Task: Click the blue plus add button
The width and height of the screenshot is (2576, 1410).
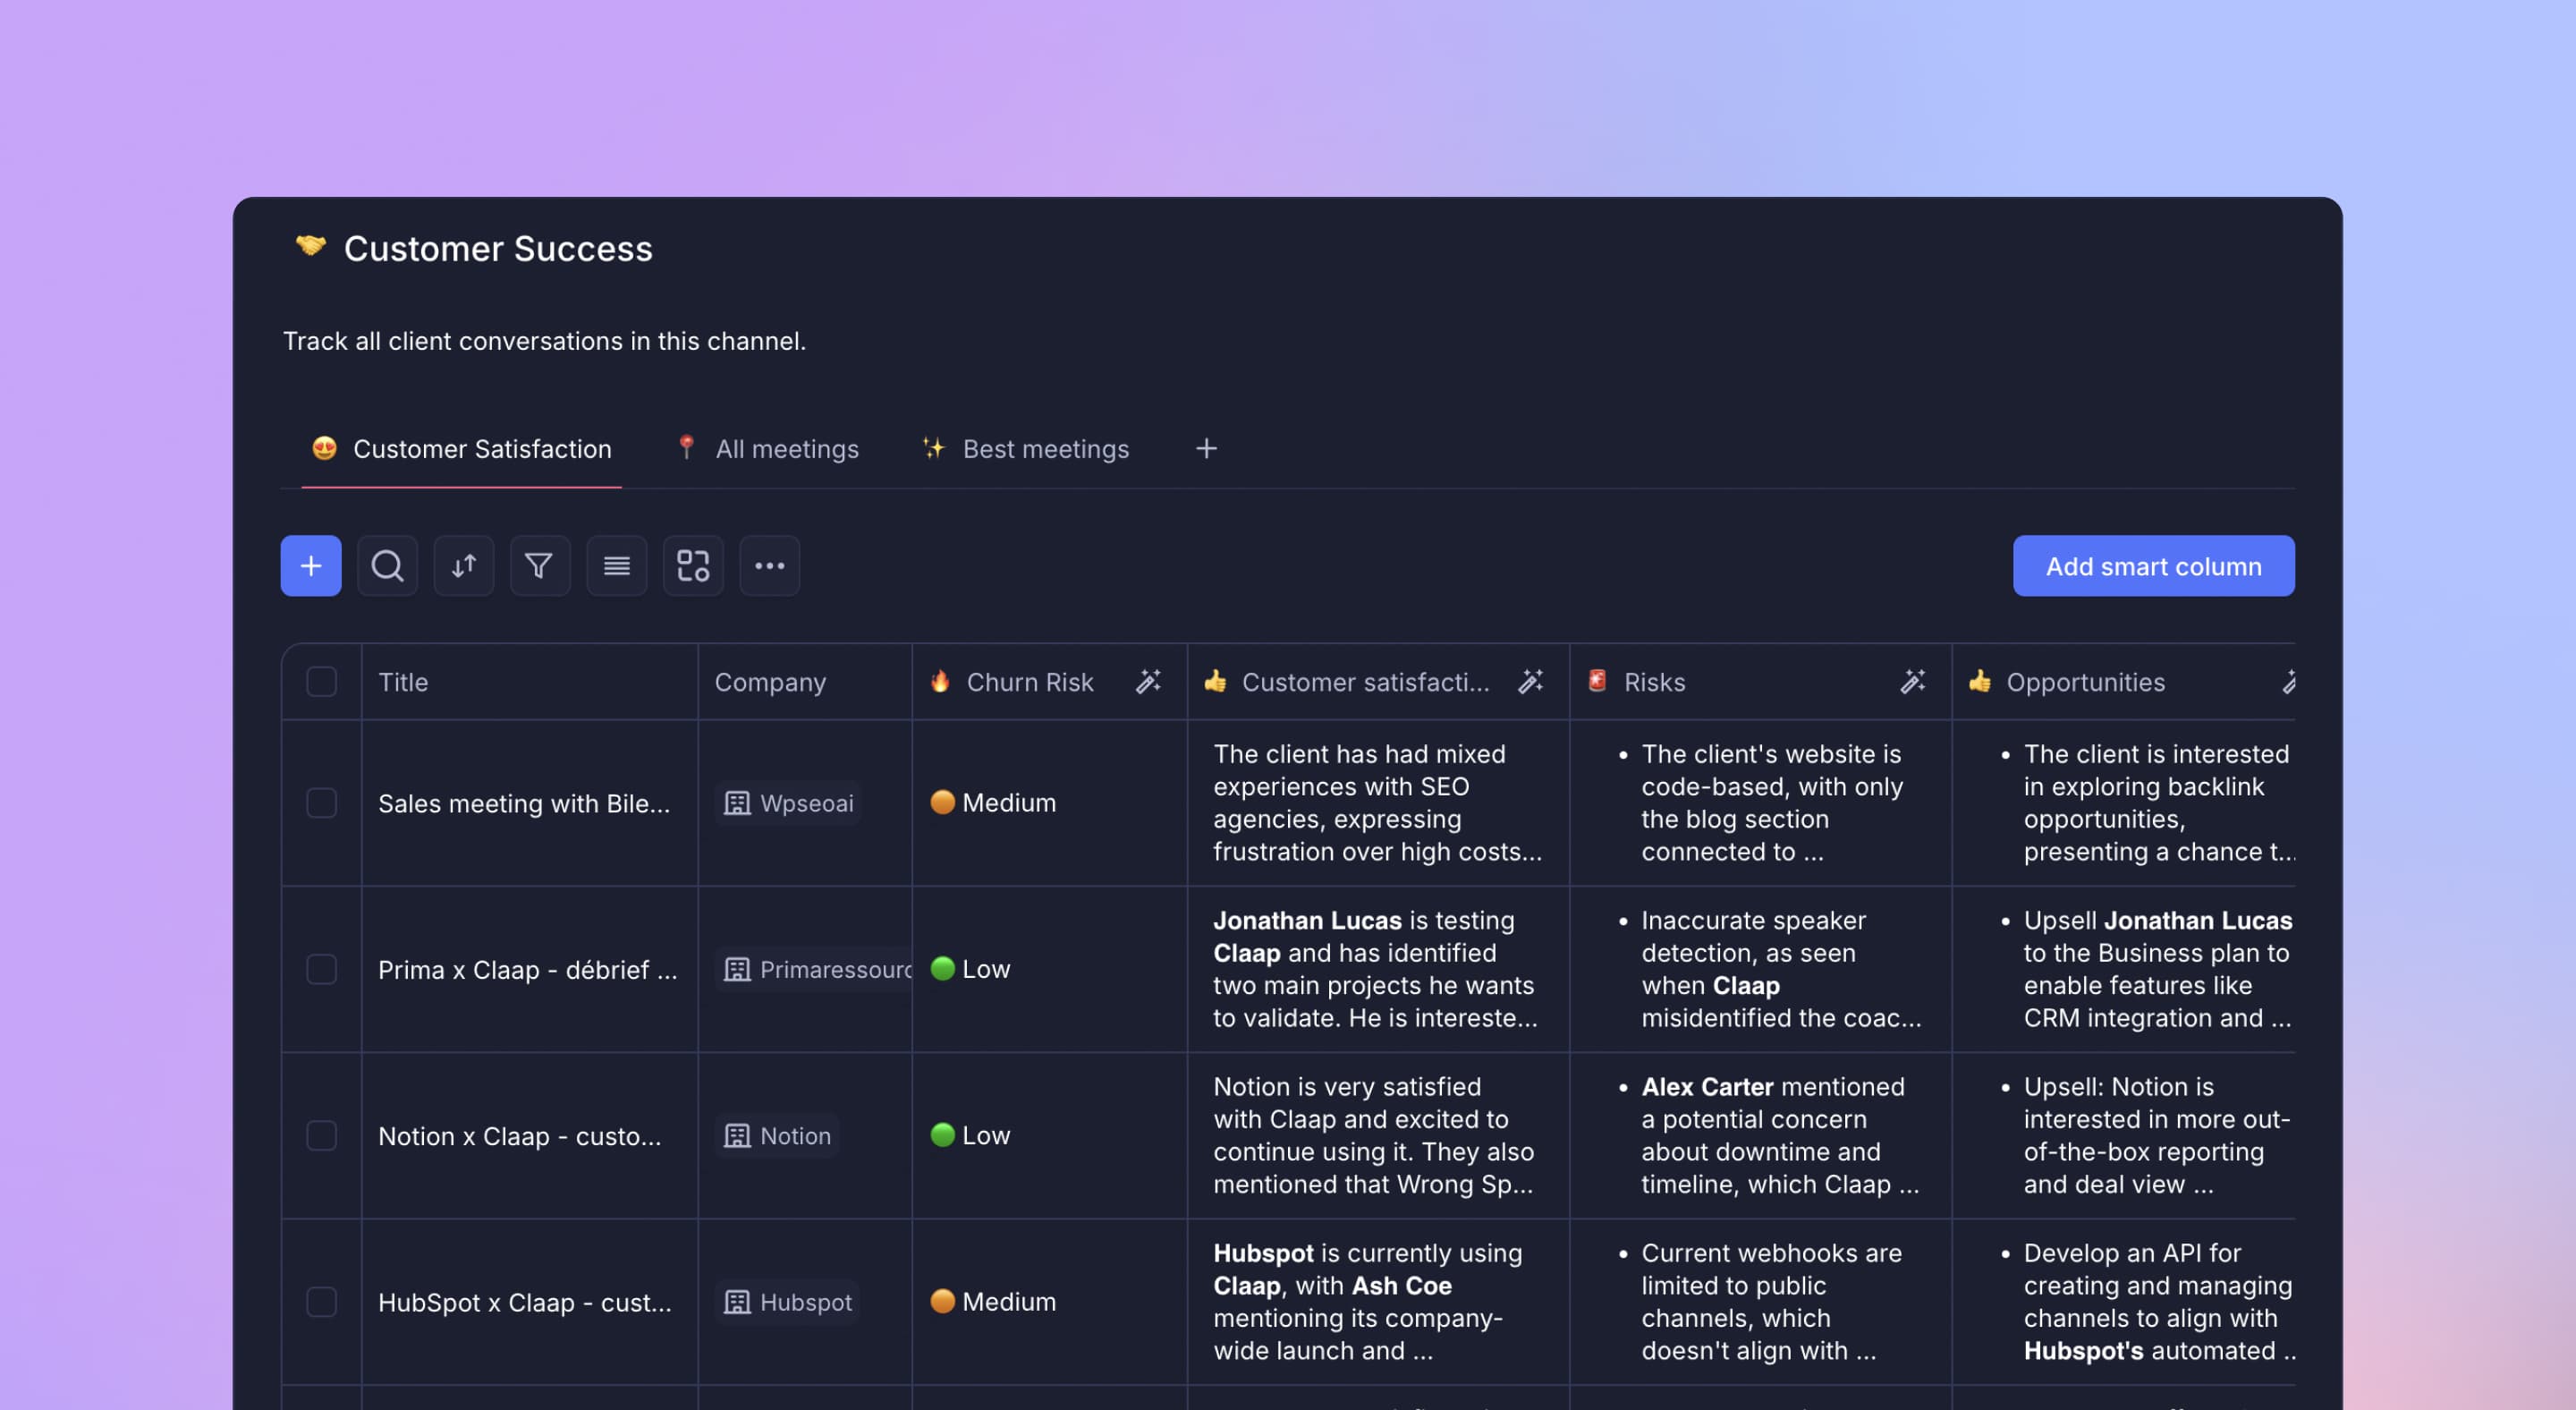Action: tap(311, 566)
